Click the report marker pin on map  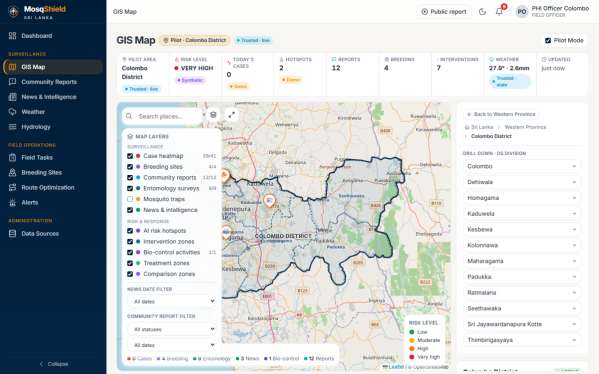click(269, 201)
